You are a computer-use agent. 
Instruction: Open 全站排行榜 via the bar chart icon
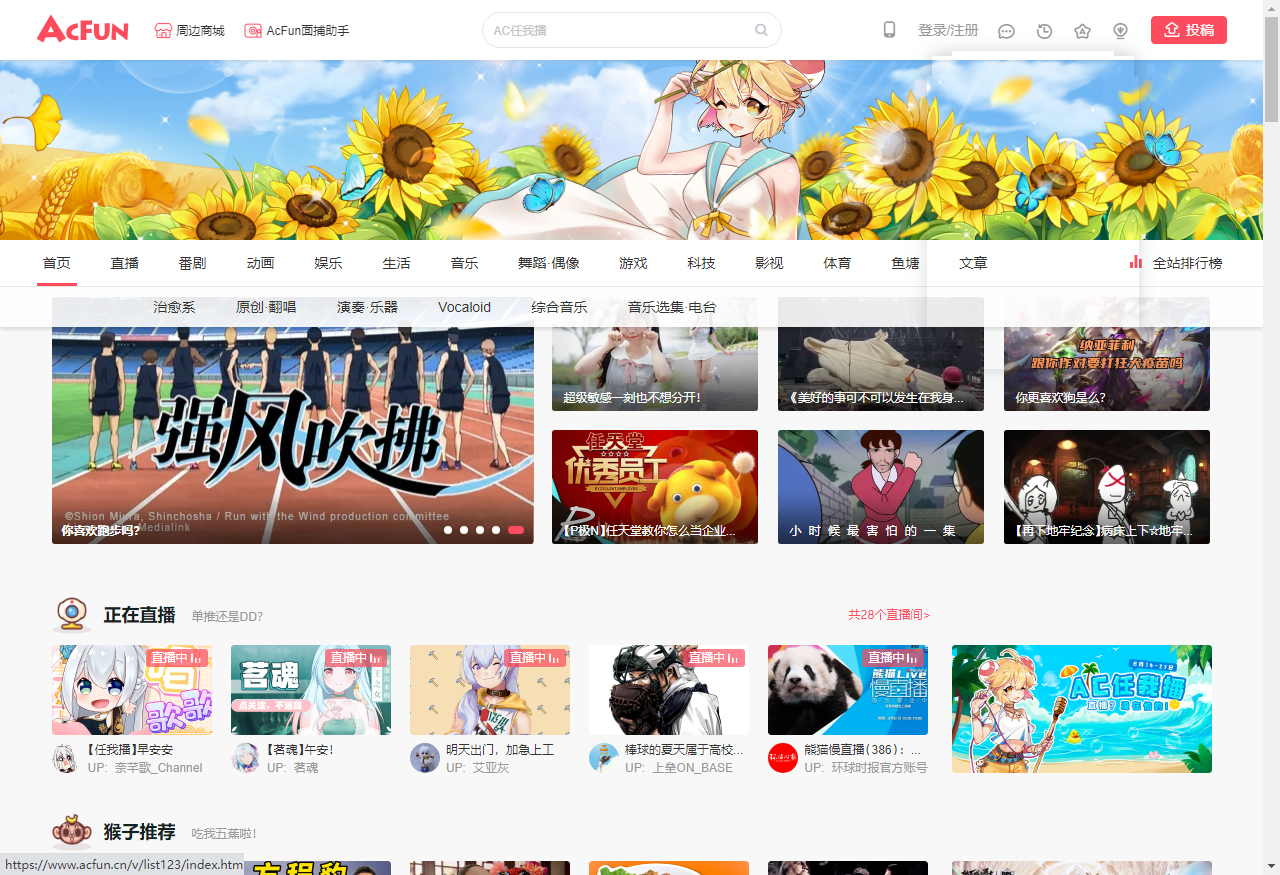(x=1135, y=263)
